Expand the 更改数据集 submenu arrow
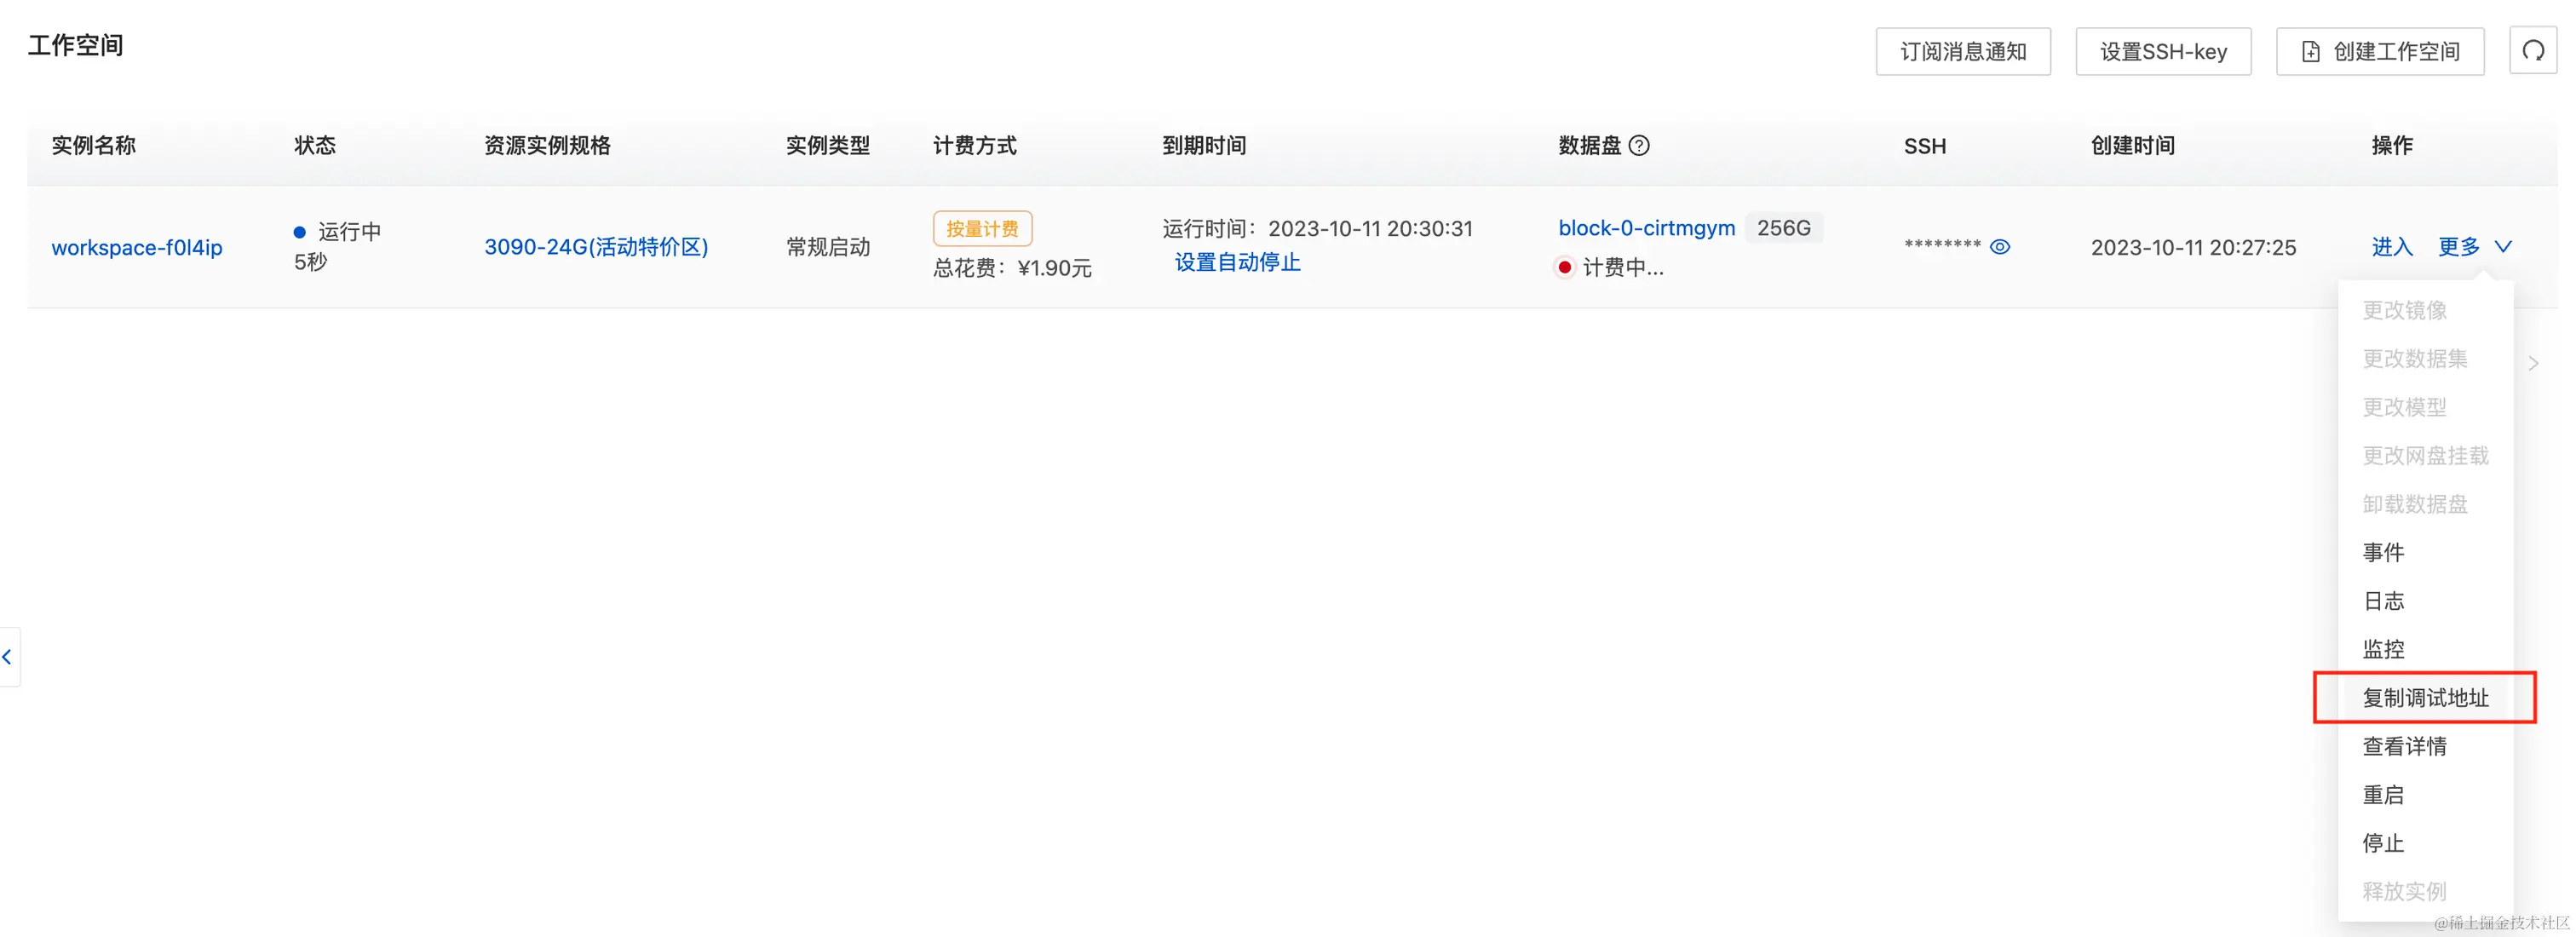This screenshot has width=2576, height=937. pyautogui.click(x=2533, y=363)
